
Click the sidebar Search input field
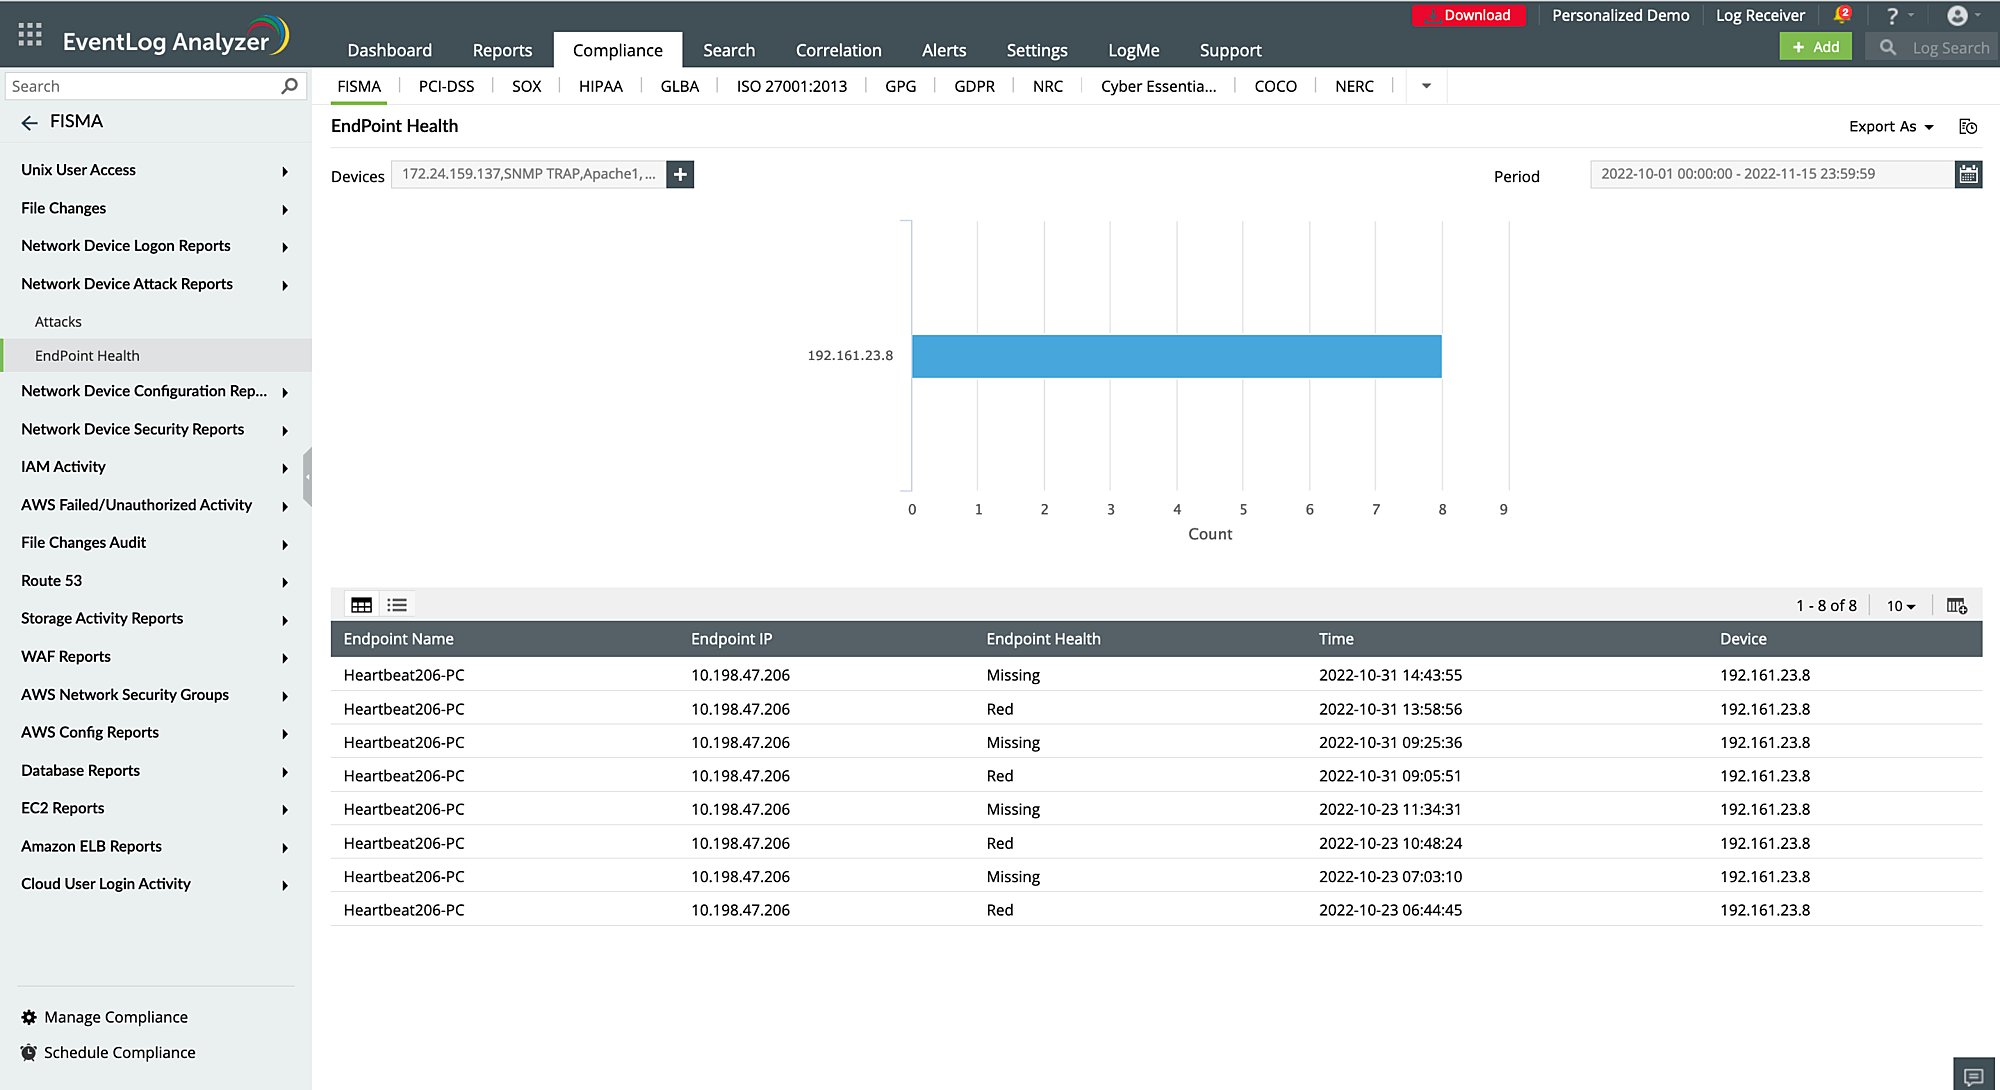pyautogui.click(x=140, y=86)
